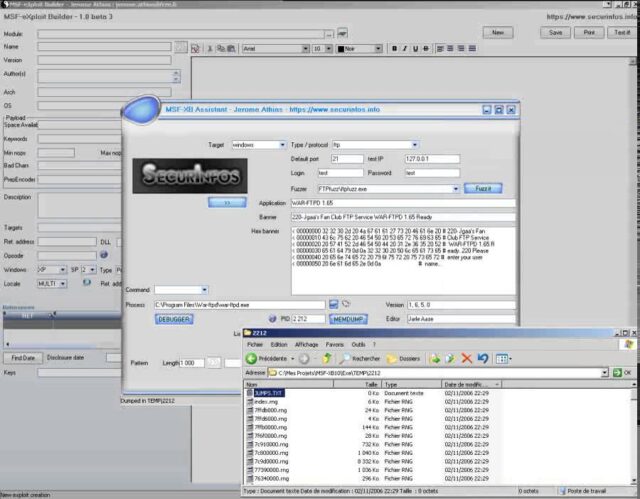This screenshot has width=640, height=499.
Task: Click the Move To icon in Explorer
Action: click(x=435, y=359)
